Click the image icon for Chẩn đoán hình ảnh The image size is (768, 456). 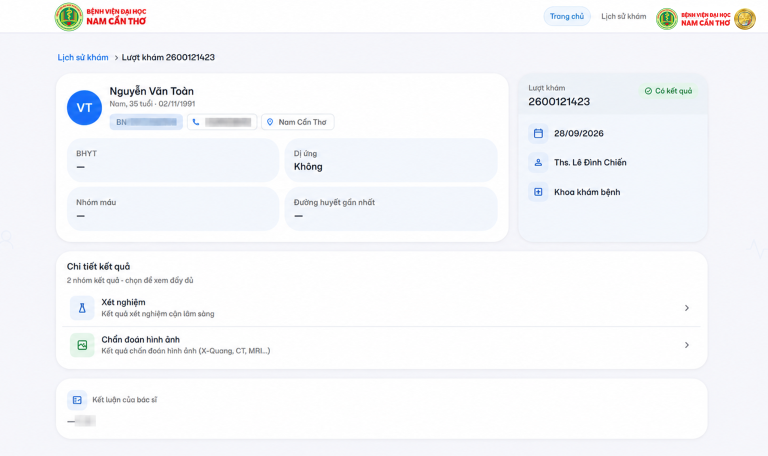(x=82, y=345)
